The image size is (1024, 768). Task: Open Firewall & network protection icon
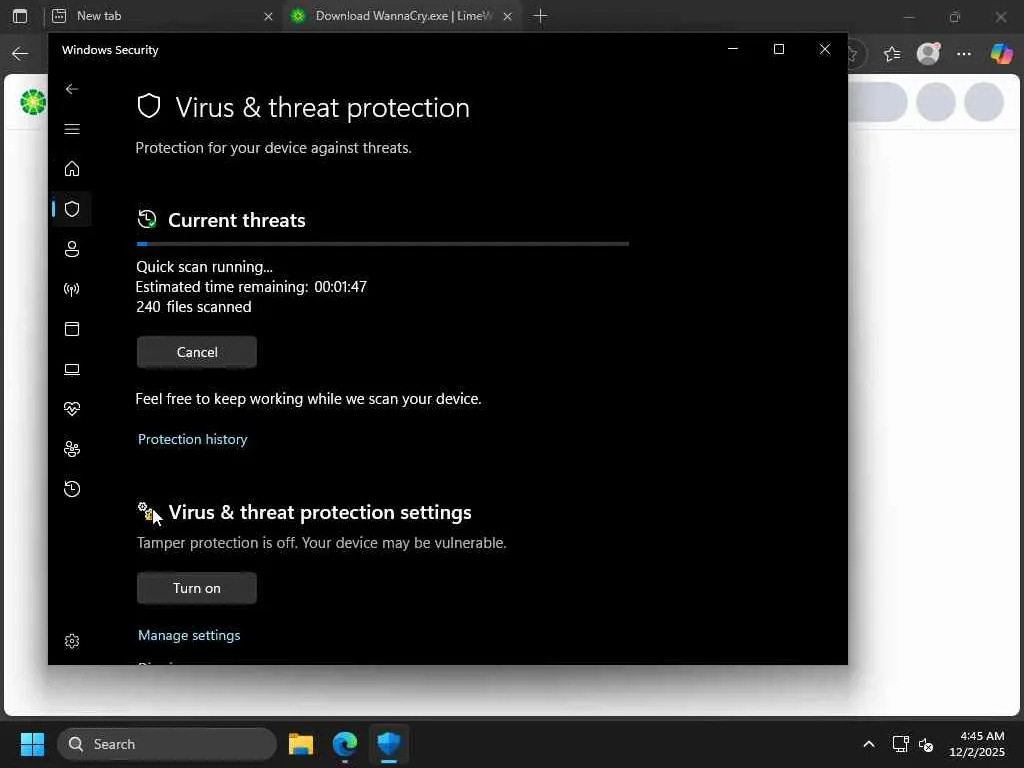point(72,289)
